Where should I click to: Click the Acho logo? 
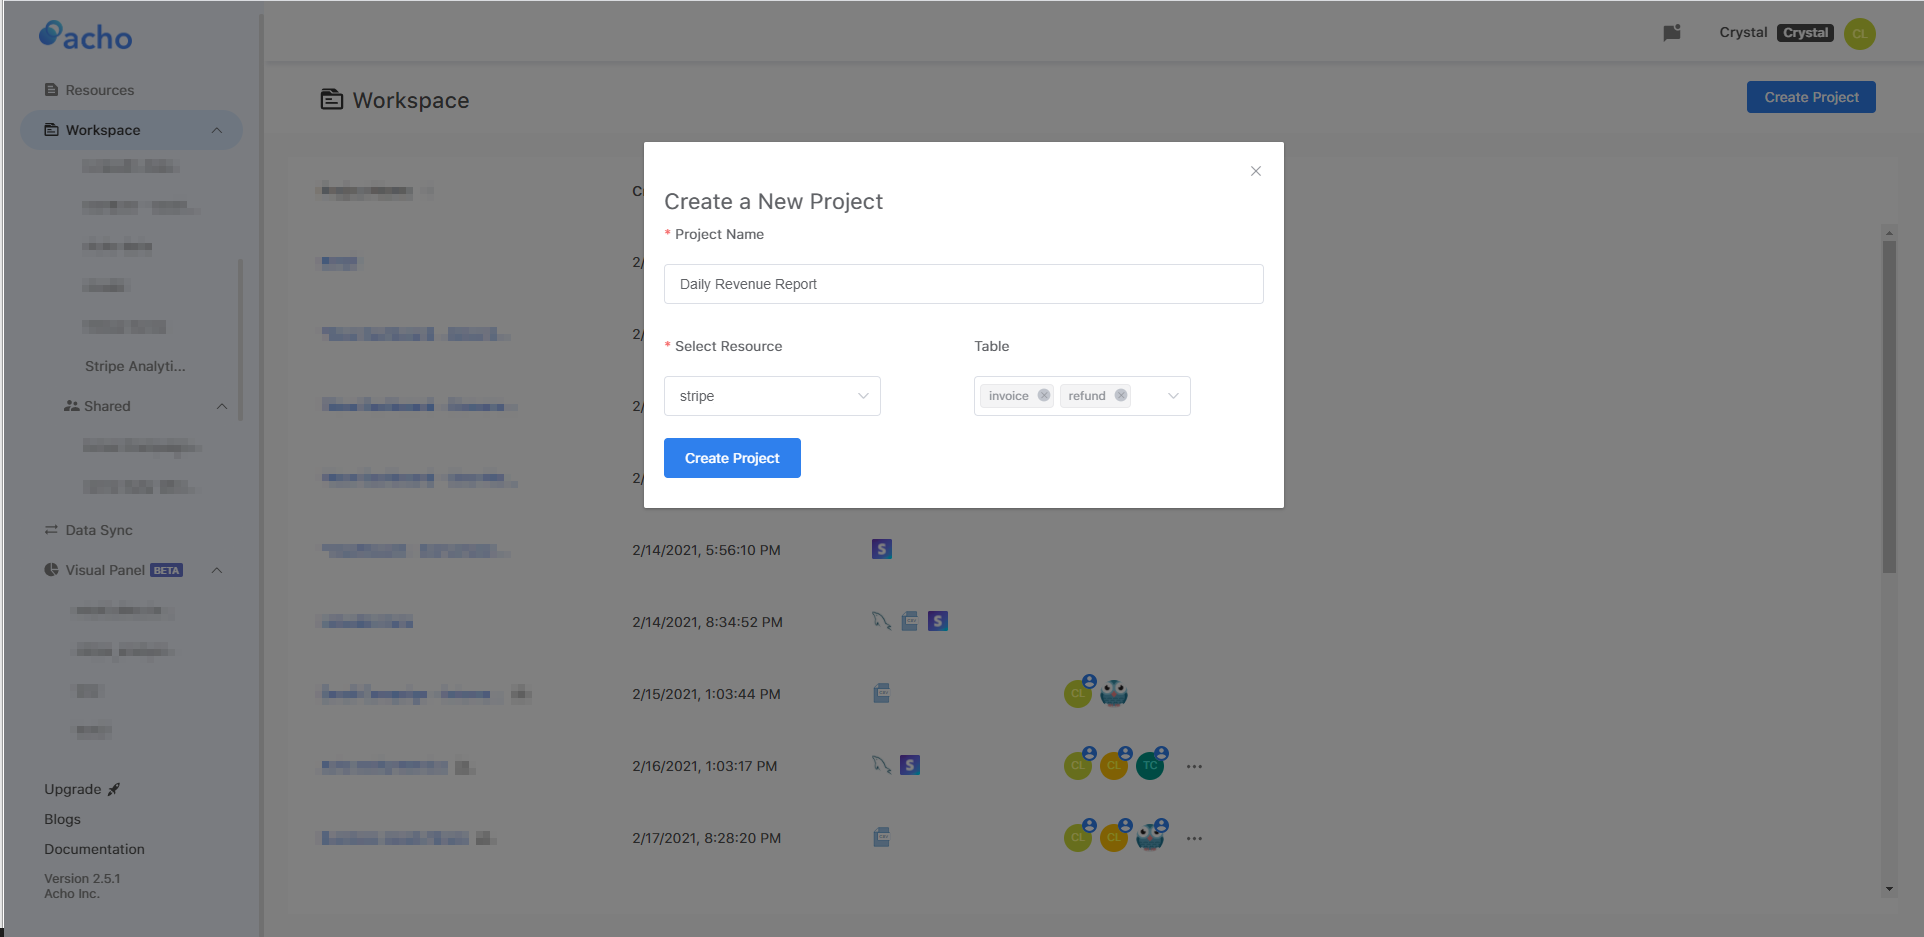click(x=85, y=36)
